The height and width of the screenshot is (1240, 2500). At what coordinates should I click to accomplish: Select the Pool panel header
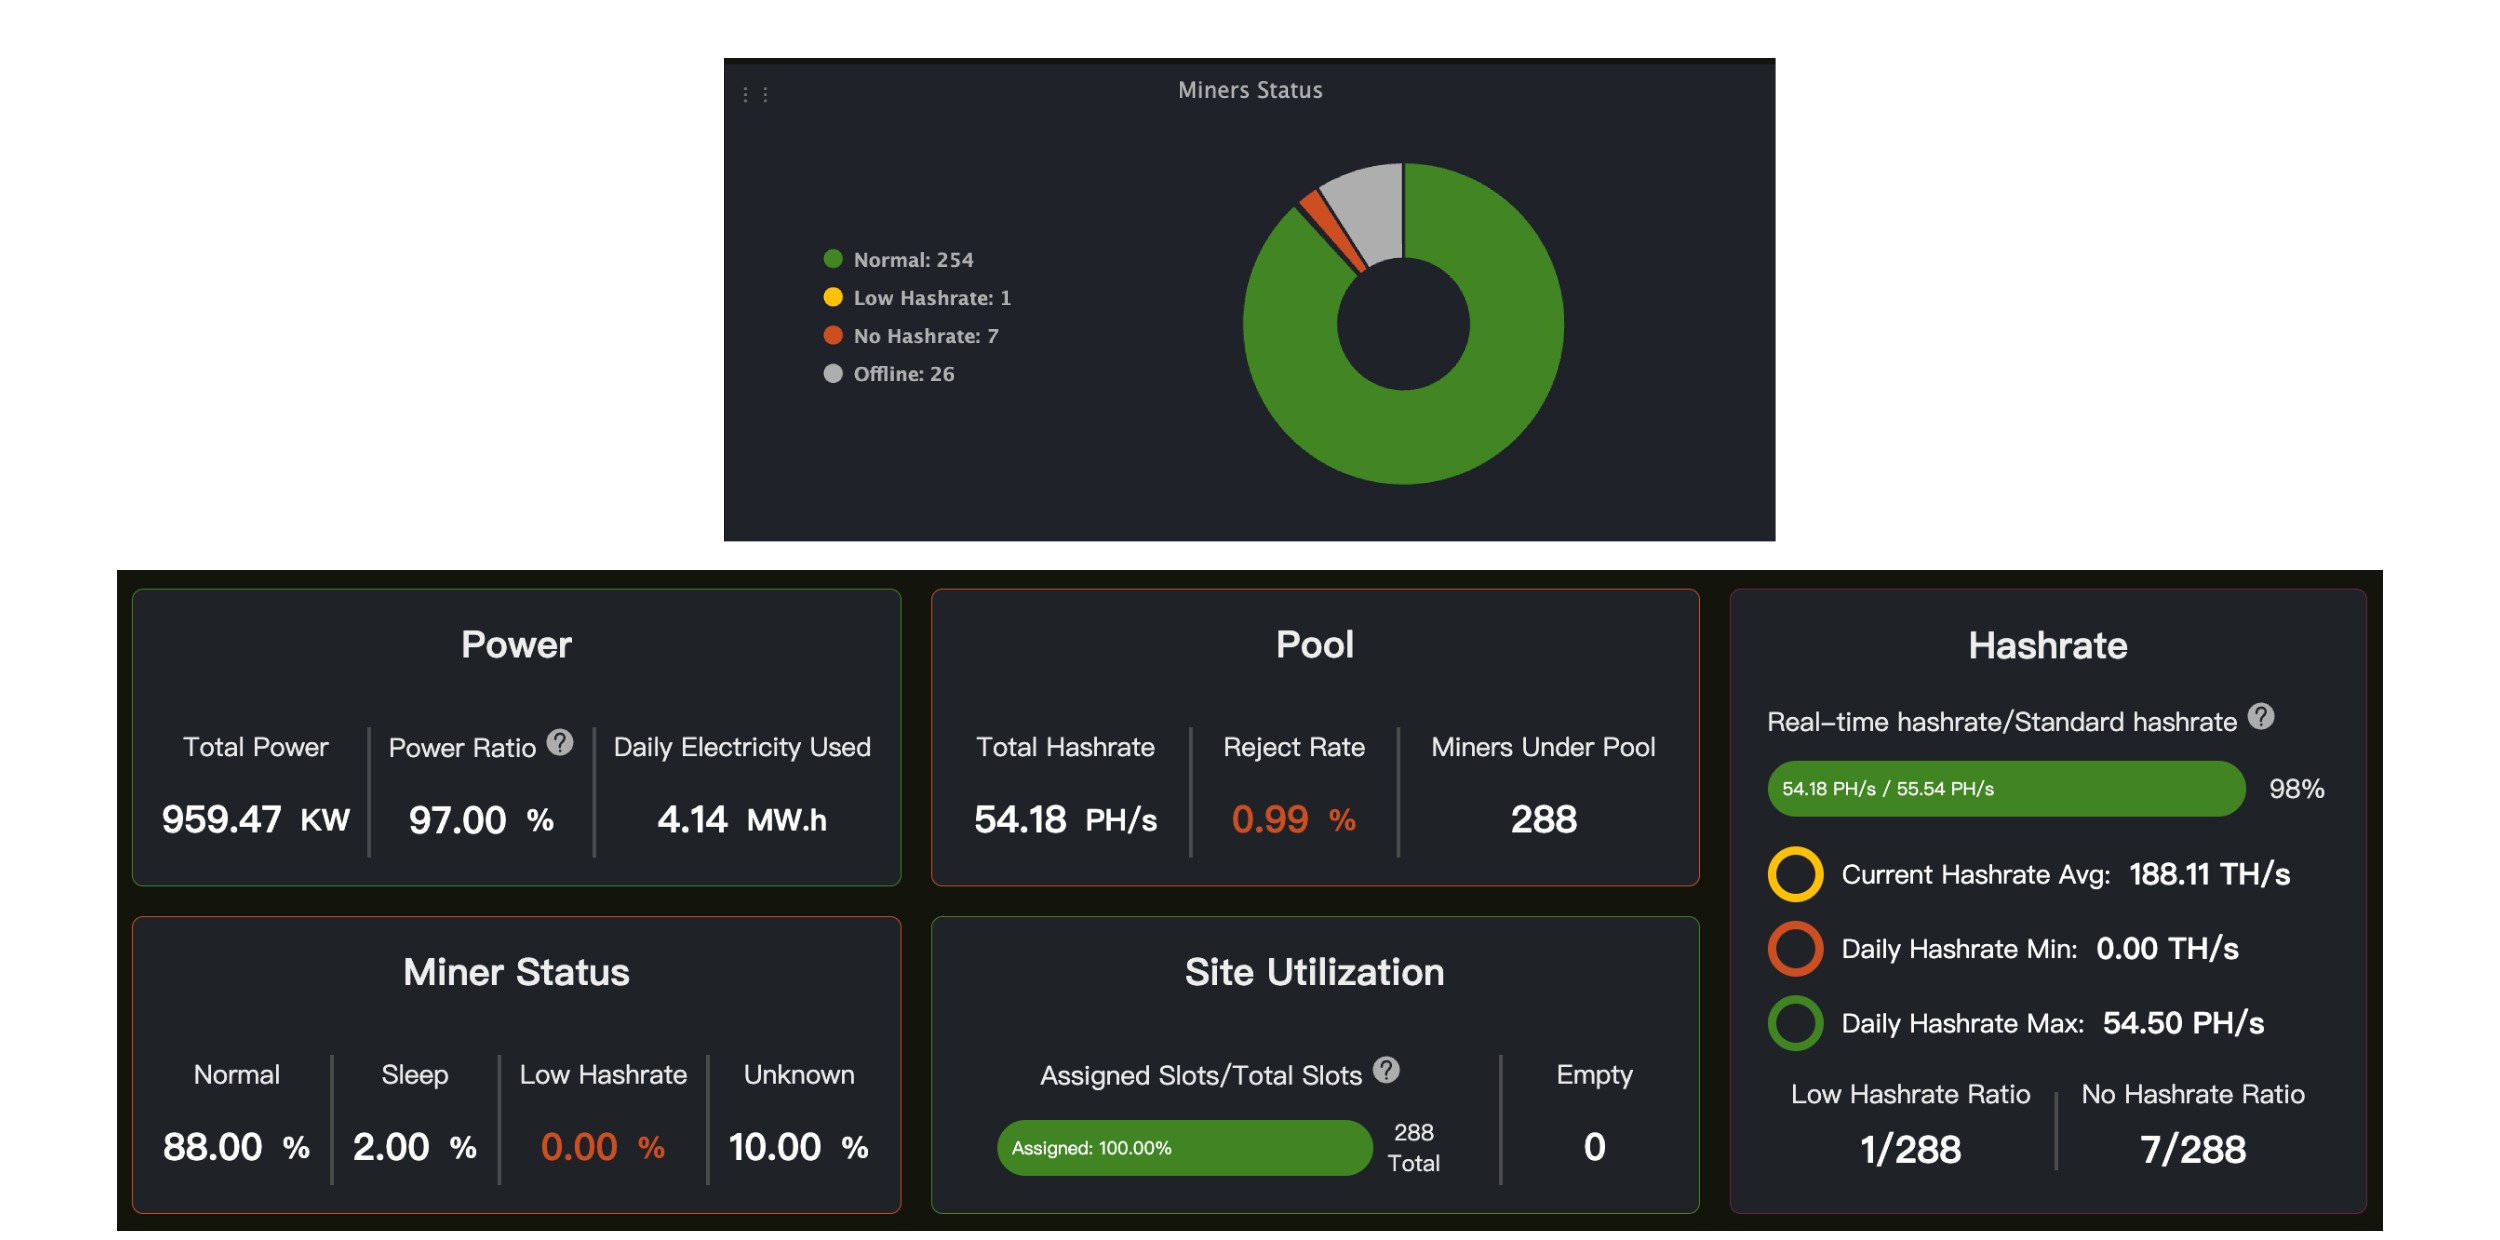coord(1314,644)
